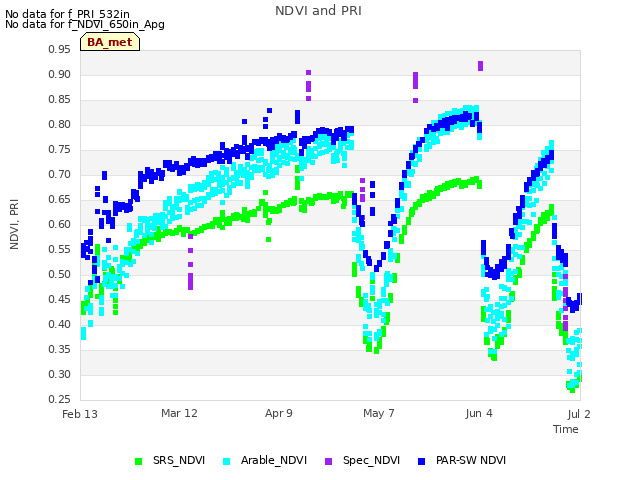Click the 'No data for f_PRI_532in' message
This screenshot has width=640, height=480.
coord(67,14)
